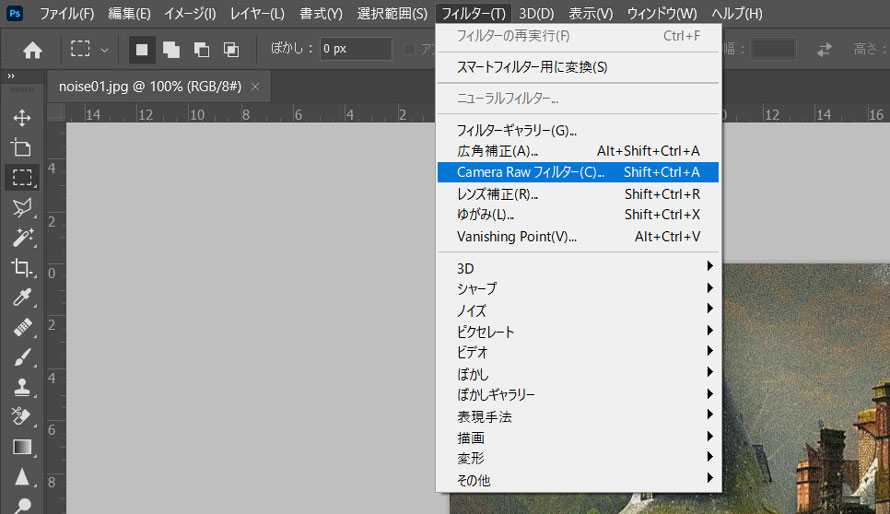
Task: Select the Crop tool
Action: point(22,268)
